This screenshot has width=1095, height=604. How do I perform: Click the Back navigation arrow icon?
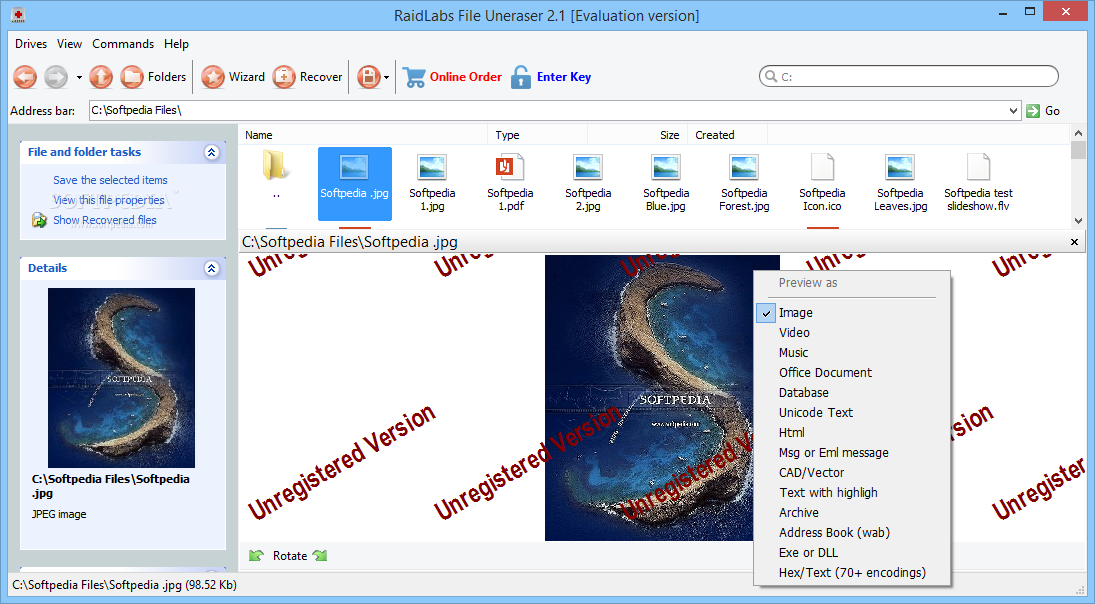pyautogui.click(x=25, y=77)
